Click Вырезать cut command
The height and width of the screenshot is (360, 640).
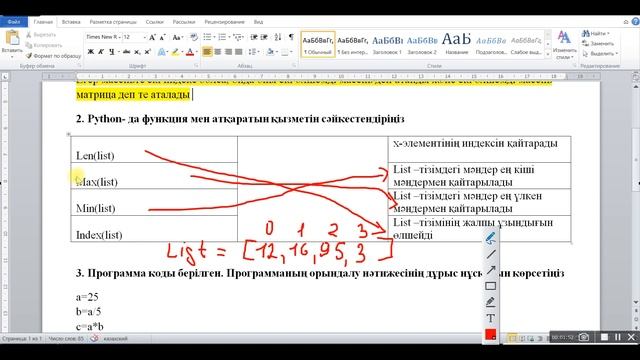point(41,35)
